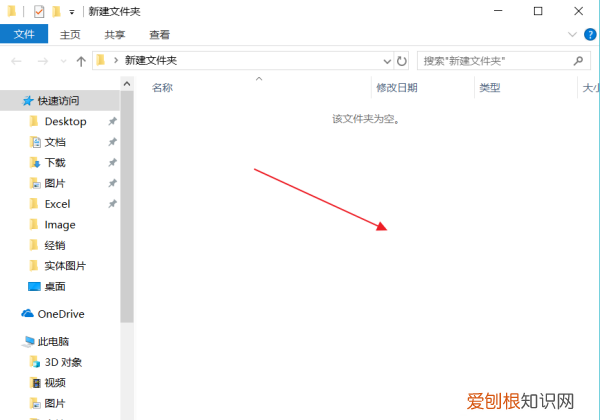
Task: Select 此电脑 in the navigation pane
Action: click(x=53, y=342)
